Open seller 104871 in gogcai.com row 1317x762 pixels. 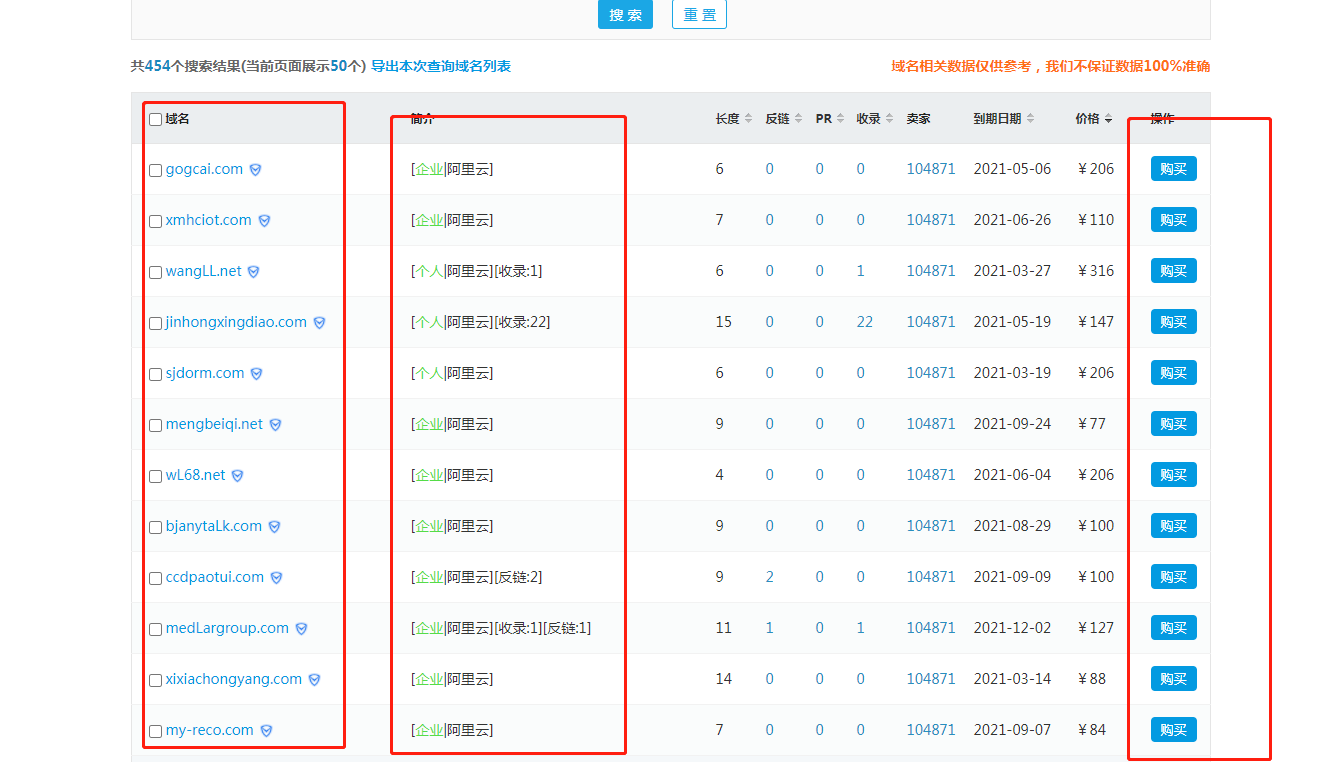tap(931, 169)
